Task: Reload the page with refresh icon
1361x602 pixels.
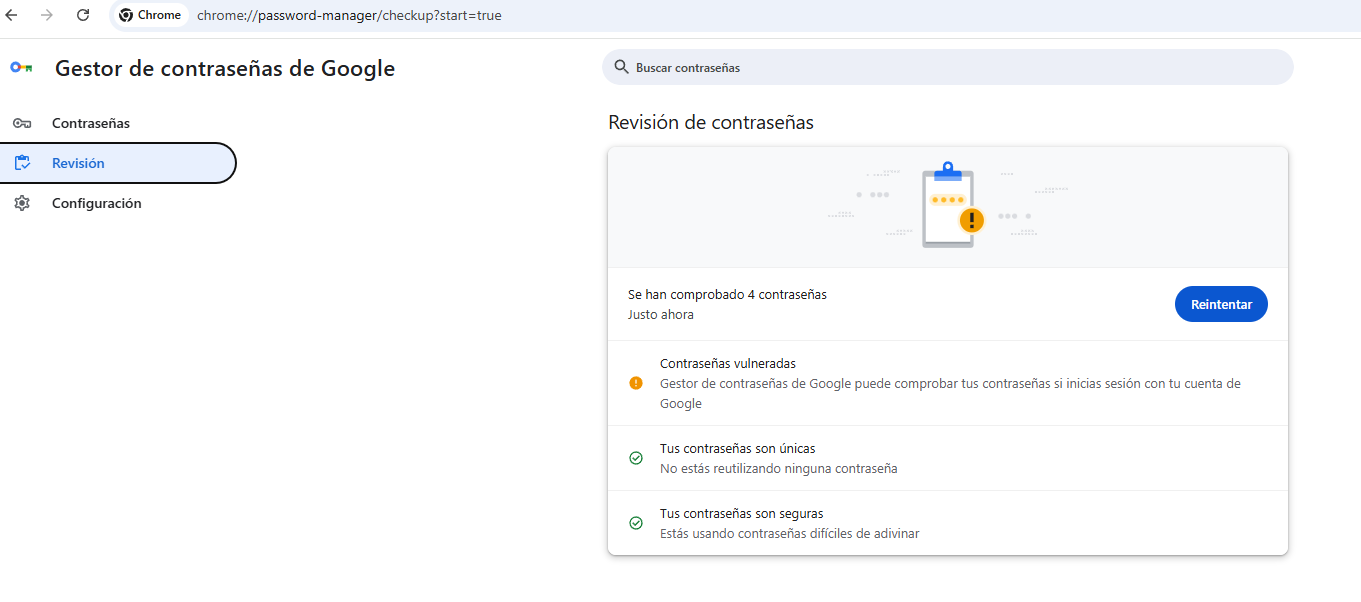Action: pyautogui.click(x=83, y=15)
